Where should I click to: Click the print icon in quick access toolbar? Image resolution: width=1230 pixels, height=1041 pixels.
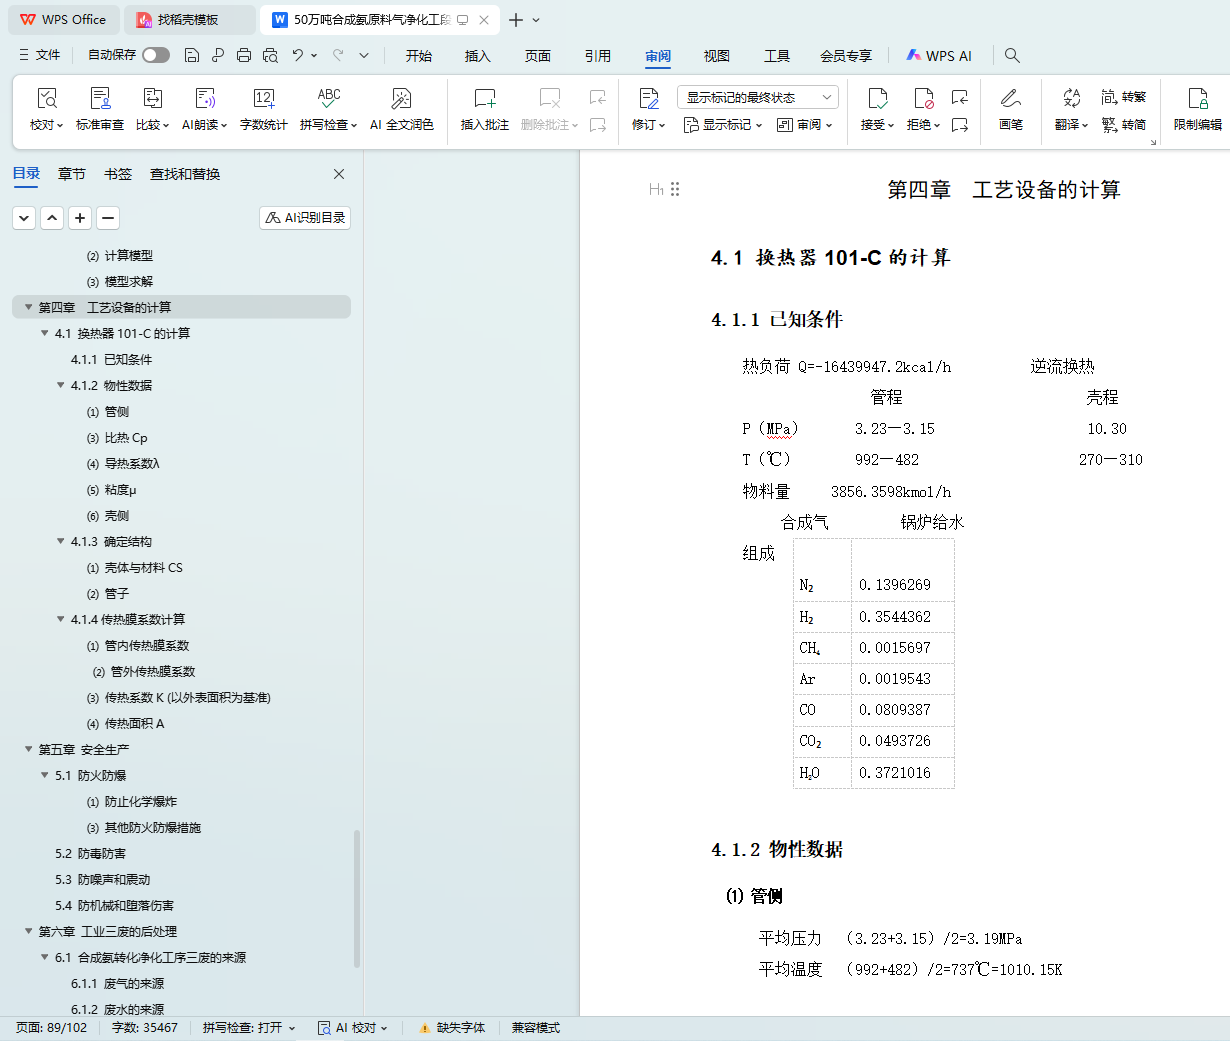pos(244,56)
